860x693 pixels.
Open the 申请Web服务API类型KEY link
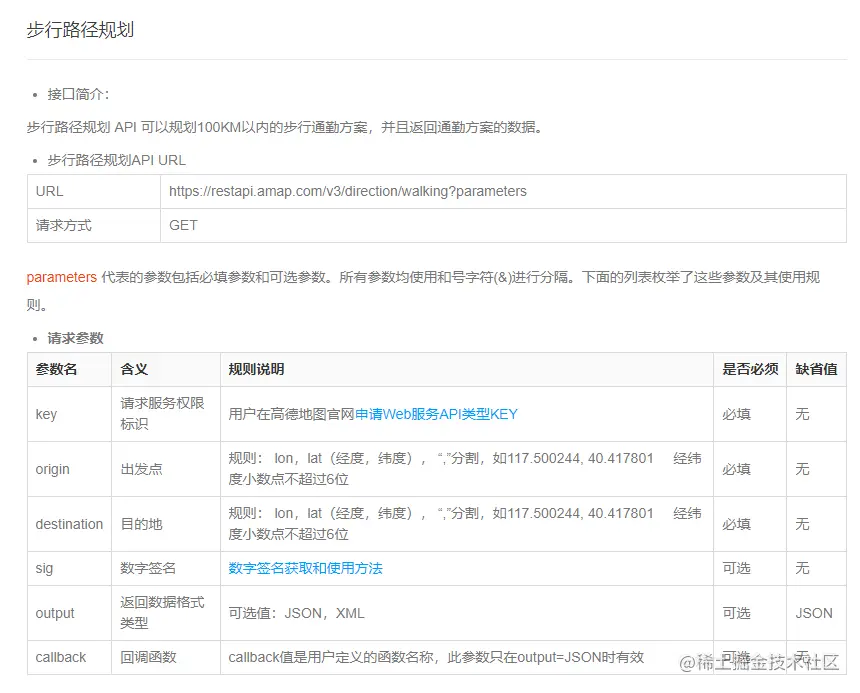(436, 414)
